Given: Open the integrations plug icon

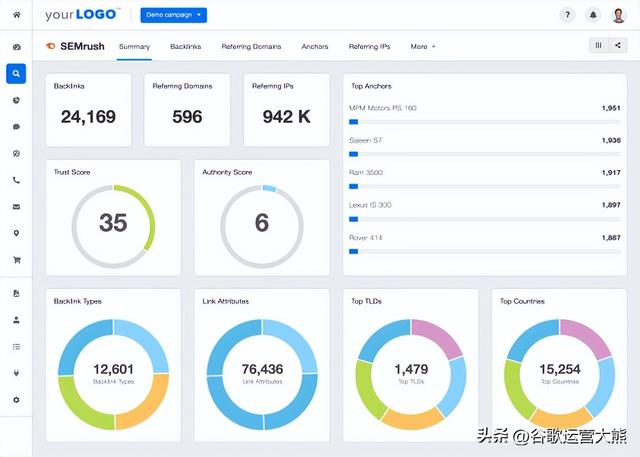Looking at the screenshot, I should pos(16,373).
